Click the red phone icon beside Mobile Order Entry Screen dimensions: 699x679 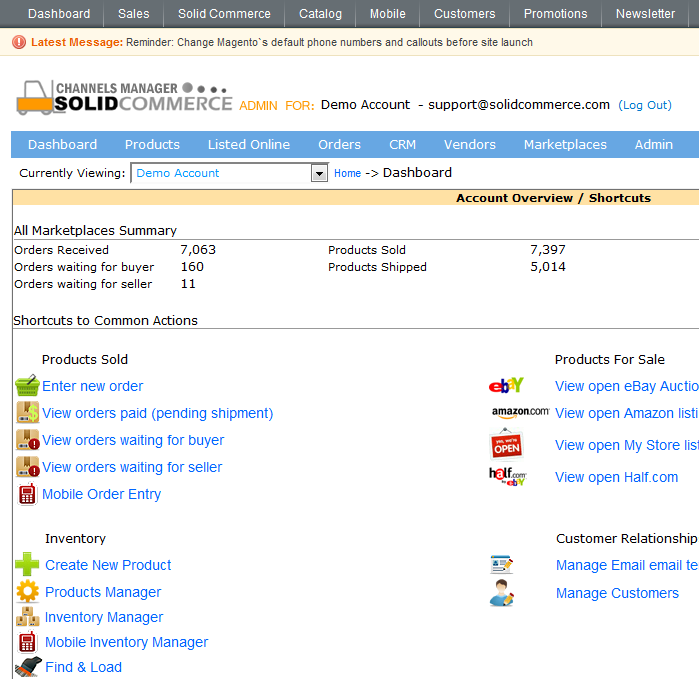click(x=27, y=494)
